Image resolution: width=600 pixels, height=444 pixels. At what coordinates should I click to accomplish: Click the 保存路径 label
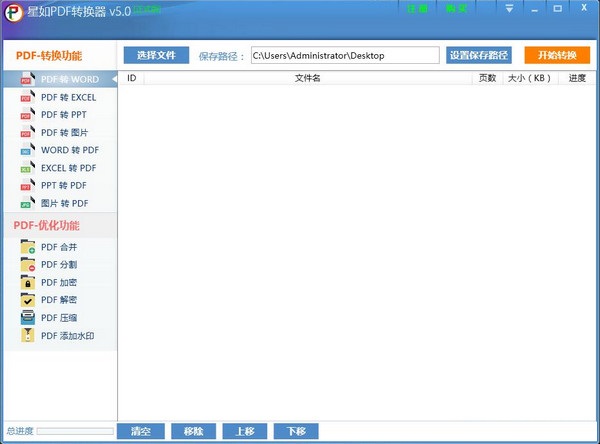pyautogui.click(x=221, y=56)
